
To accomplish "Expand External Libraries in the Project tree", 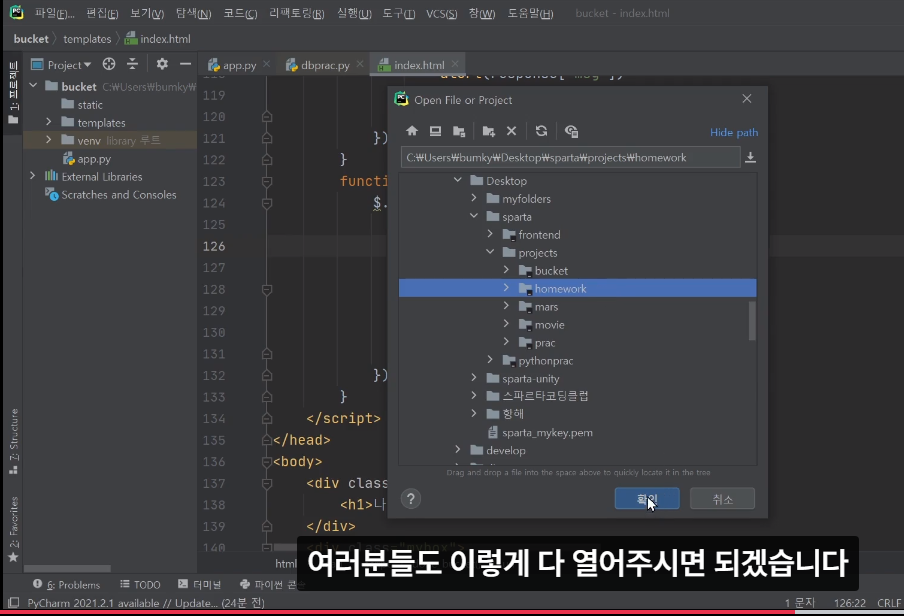I will point(33,176).
